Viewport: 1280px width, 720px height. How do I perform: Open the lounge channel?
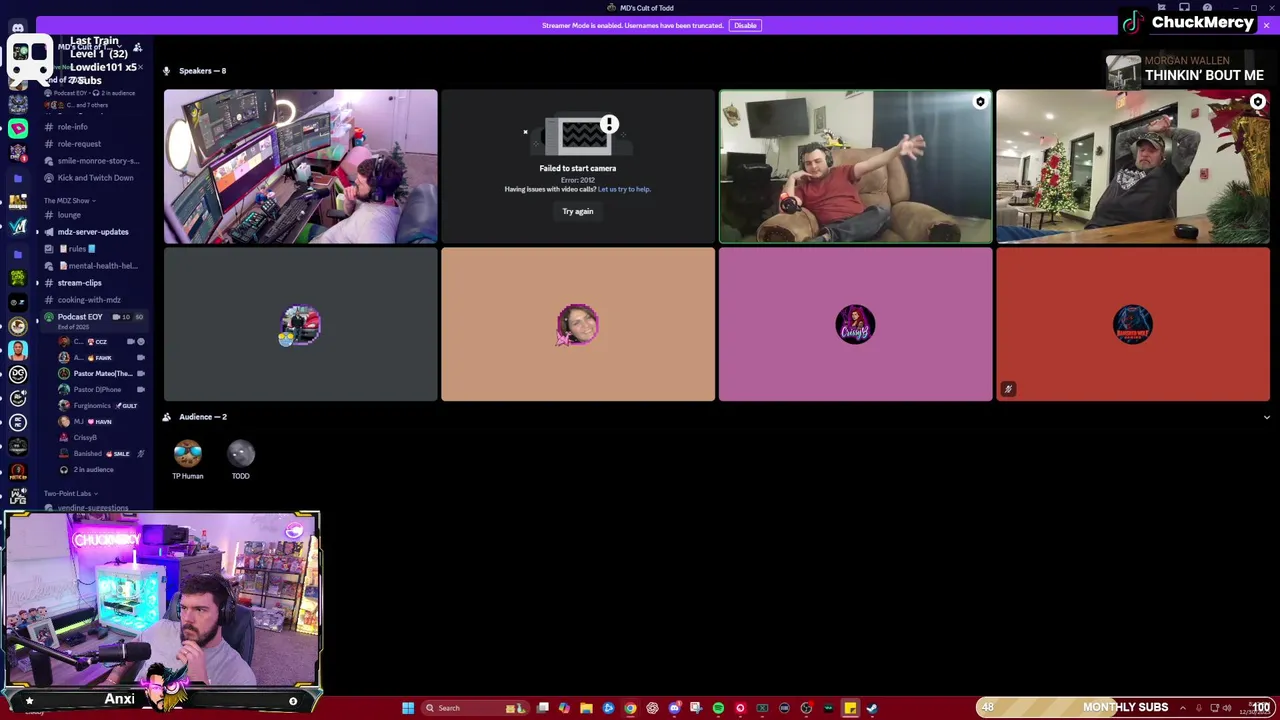pos(69,215)
